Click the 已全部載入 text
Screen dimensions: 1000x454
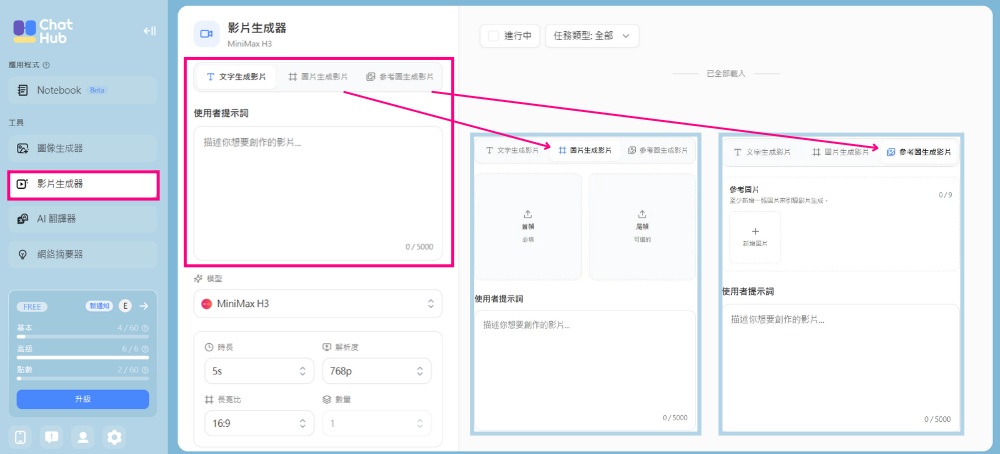pos(726,73)
